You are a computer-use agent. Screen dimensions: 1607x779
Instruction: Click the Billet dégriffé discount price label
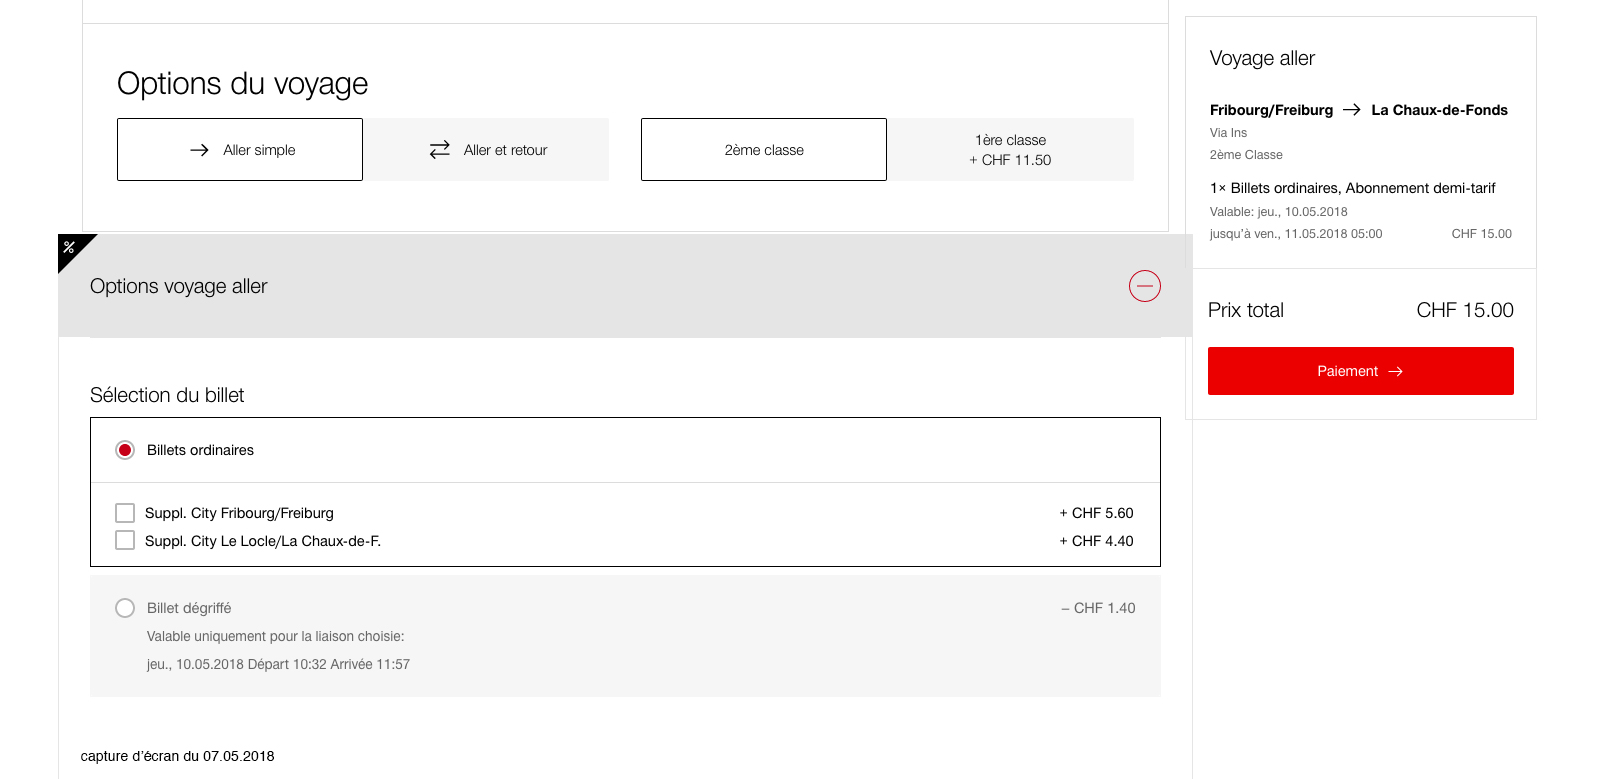(x=1098, y=608)
